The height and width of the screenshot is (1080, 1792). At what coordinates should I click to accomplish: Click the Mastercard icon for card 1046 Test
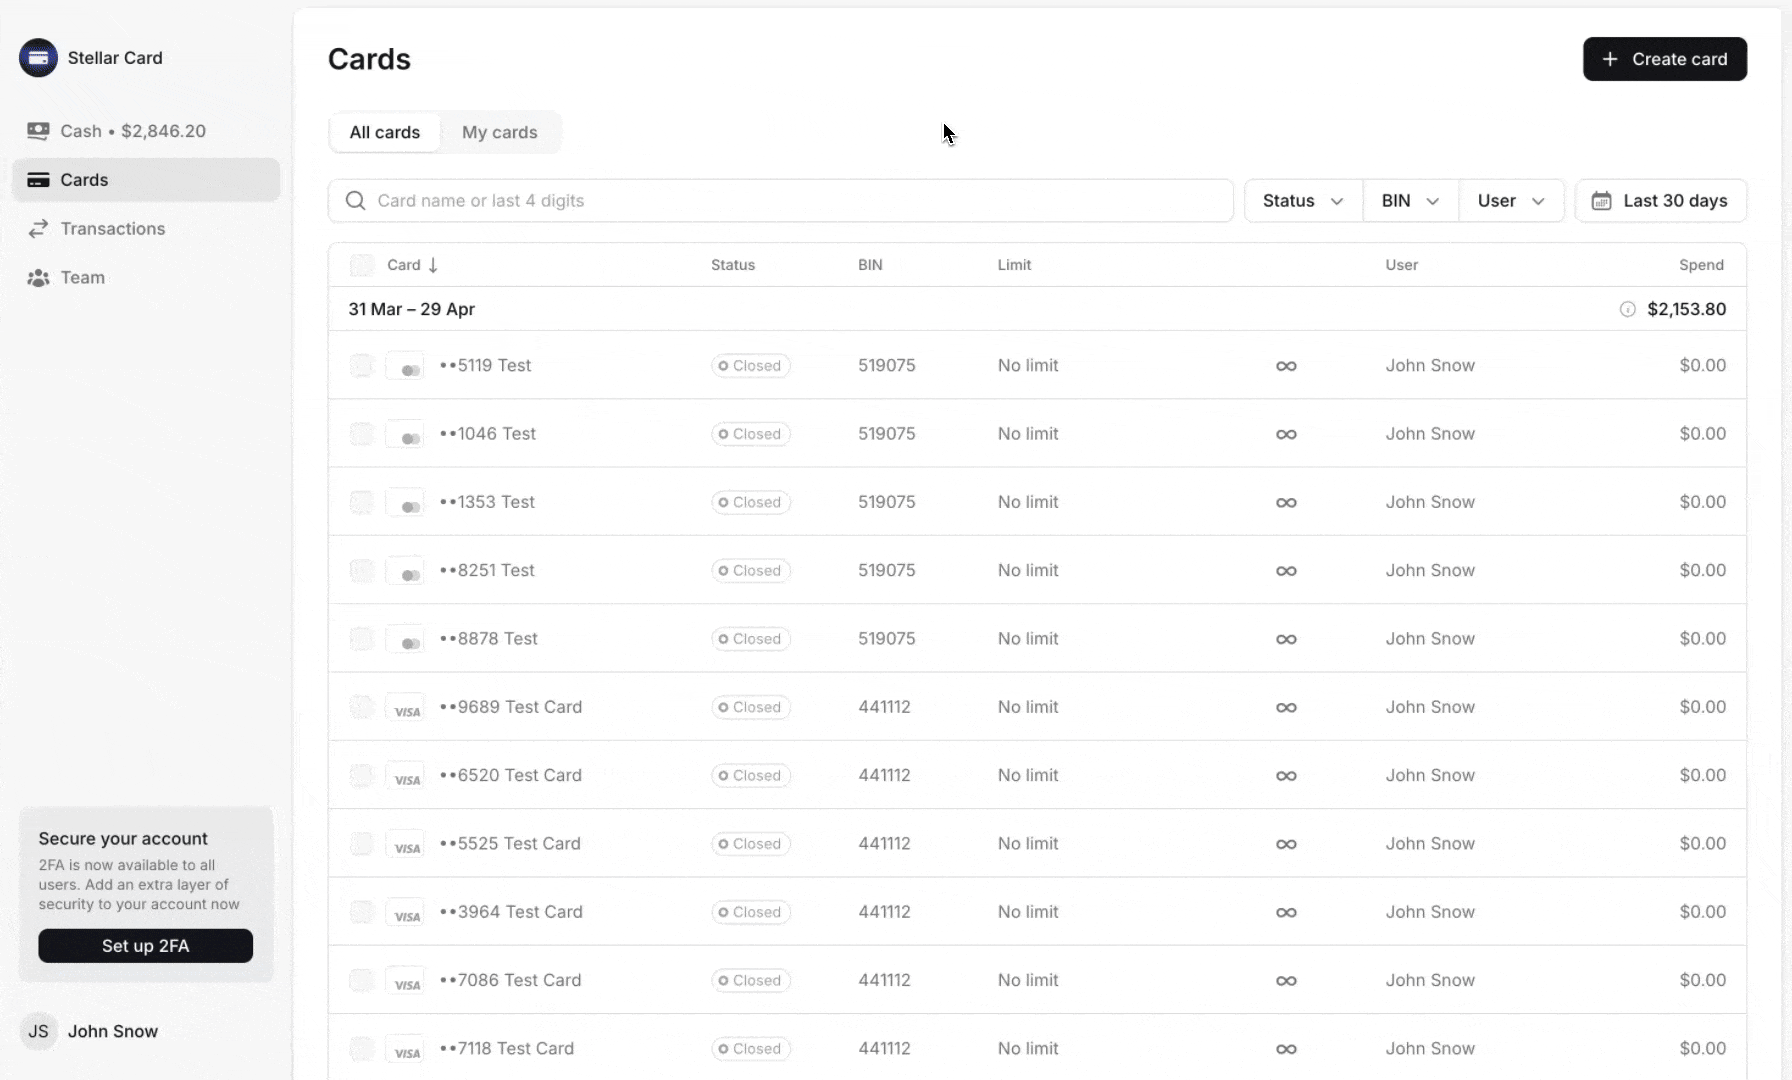point(405,434)
